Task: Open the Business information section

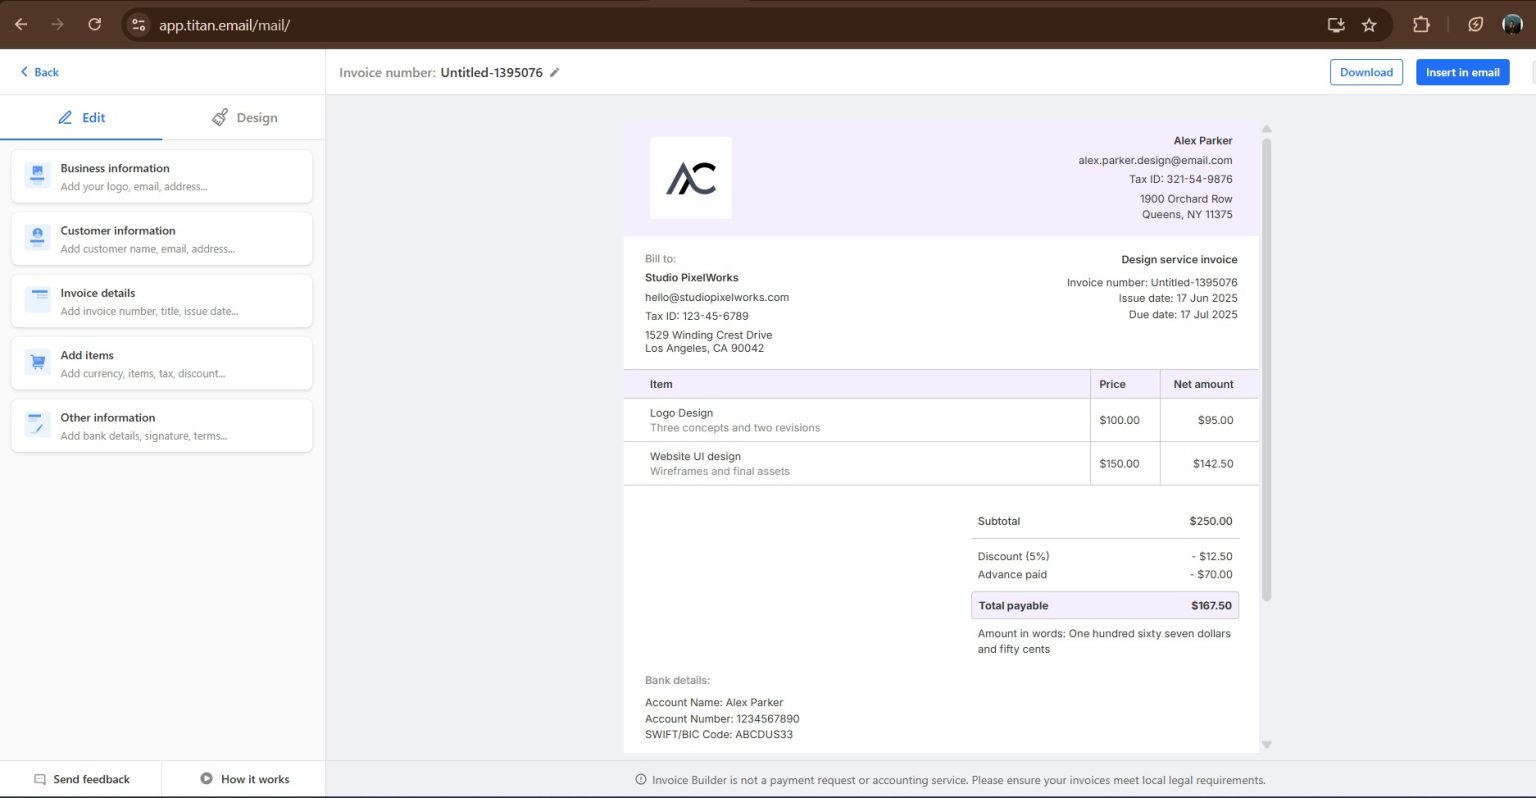Action: [161, 176]
